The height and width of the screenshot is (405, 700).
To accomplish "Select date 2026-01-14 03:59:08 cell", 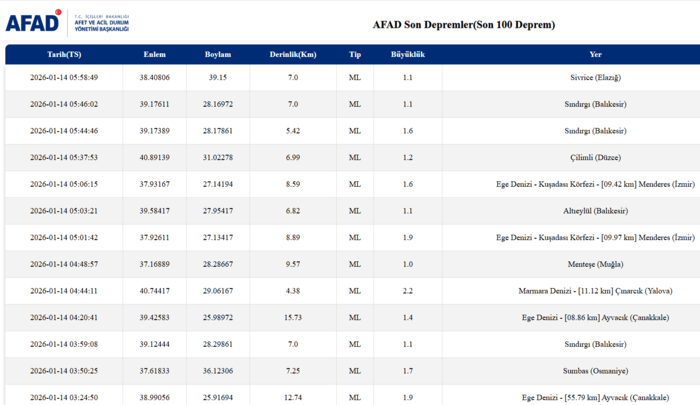I will [64, 344].
